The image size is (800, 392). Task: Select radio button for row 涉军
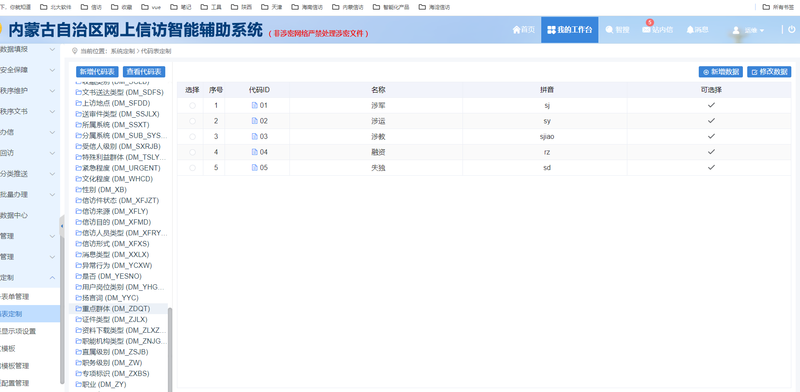coord(192,106)
